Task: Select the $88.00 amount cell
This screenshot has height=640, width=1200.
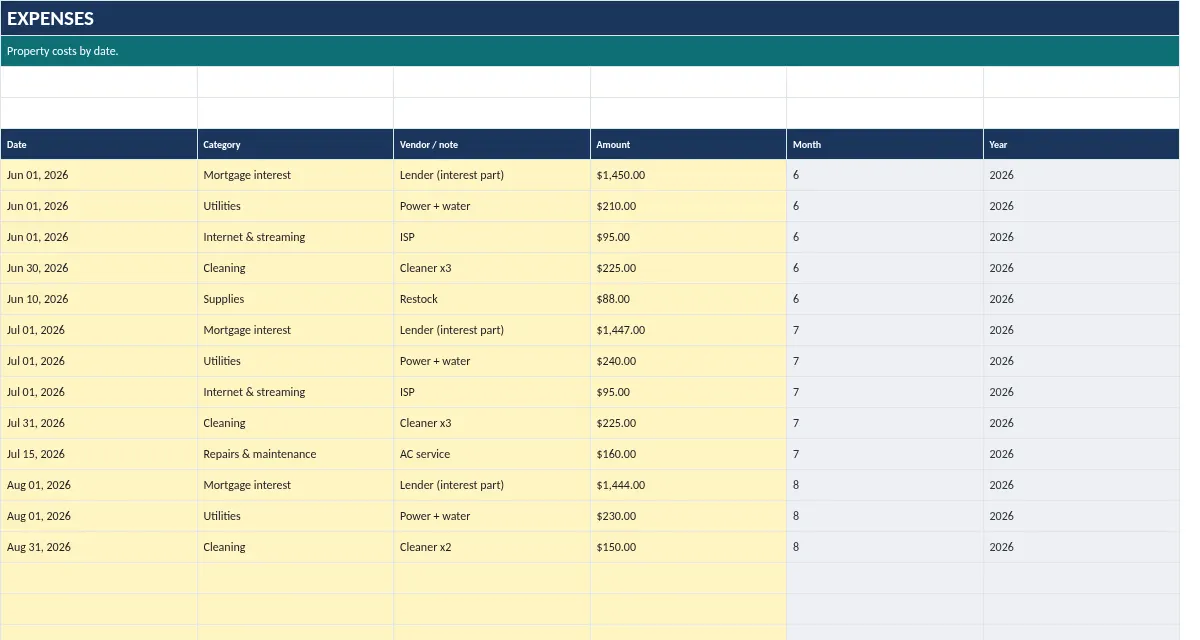Action: pyautogui.click(x=688, y=299)
